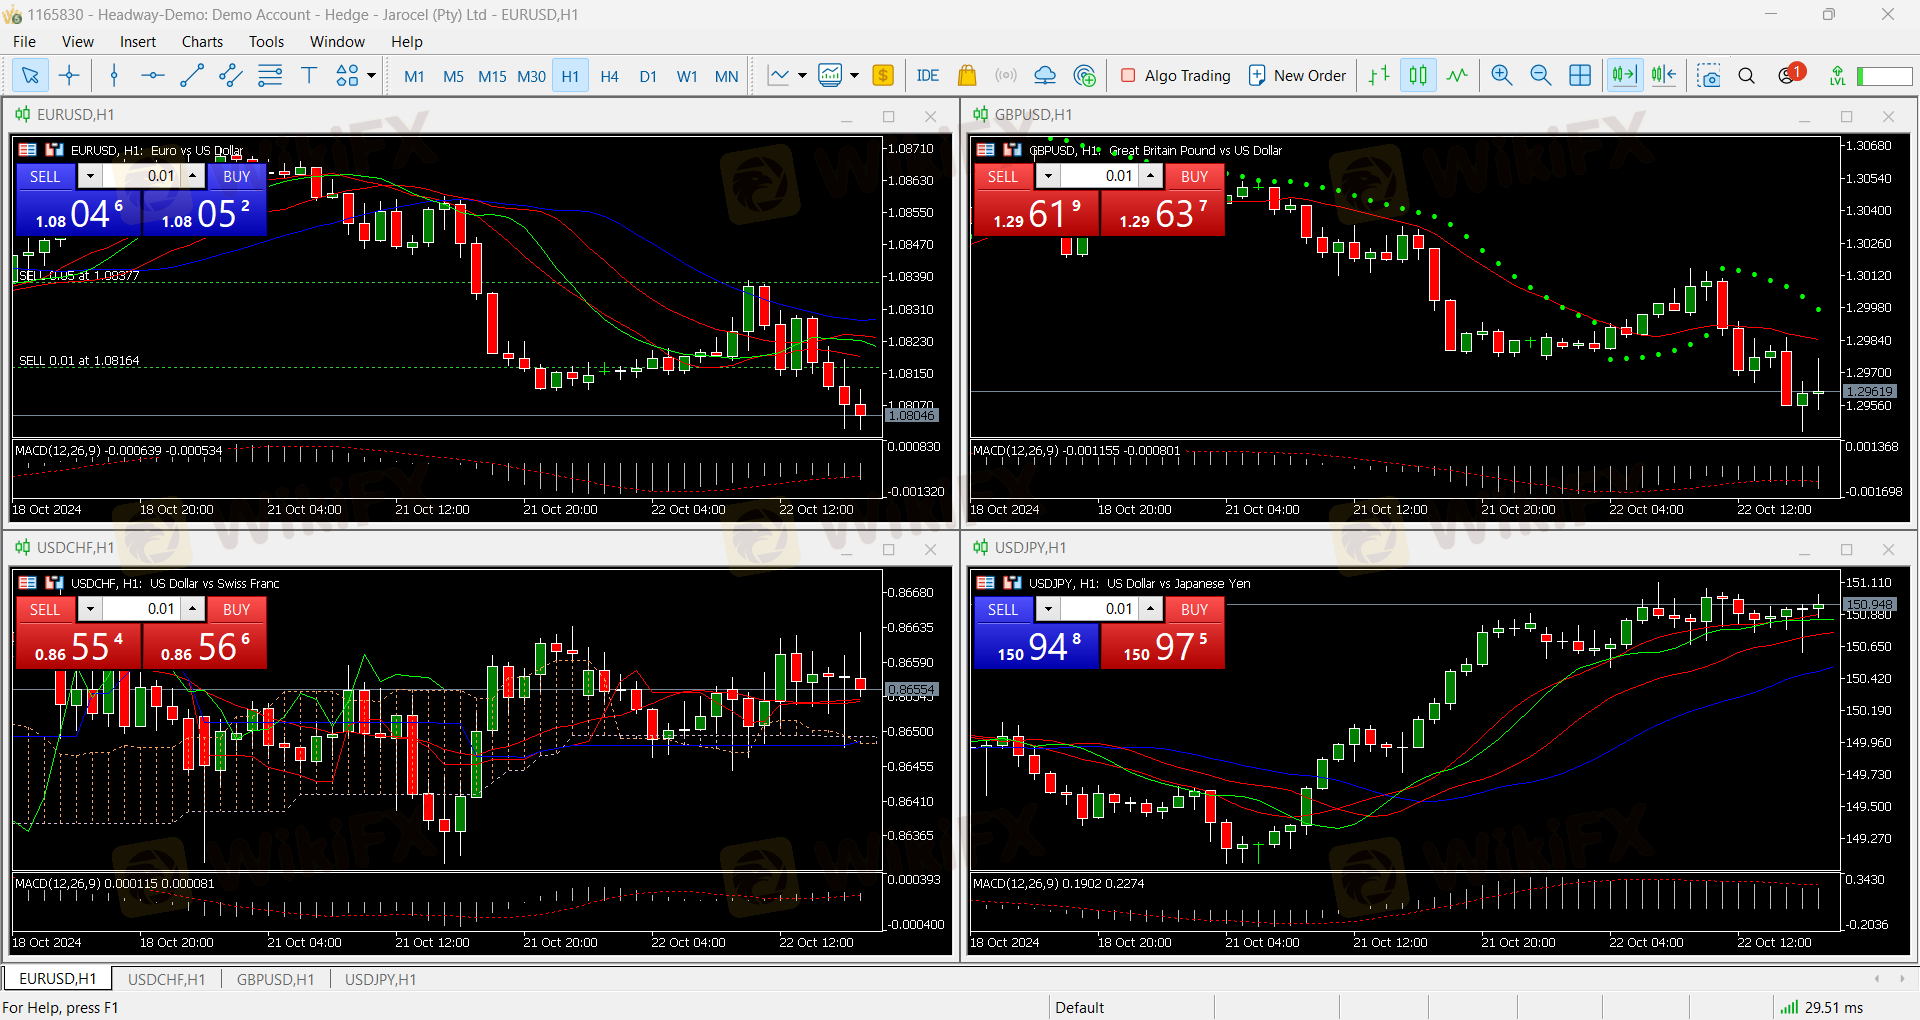
Task: Click the bar chart display icon
Action: click(x=1380, y=75)
